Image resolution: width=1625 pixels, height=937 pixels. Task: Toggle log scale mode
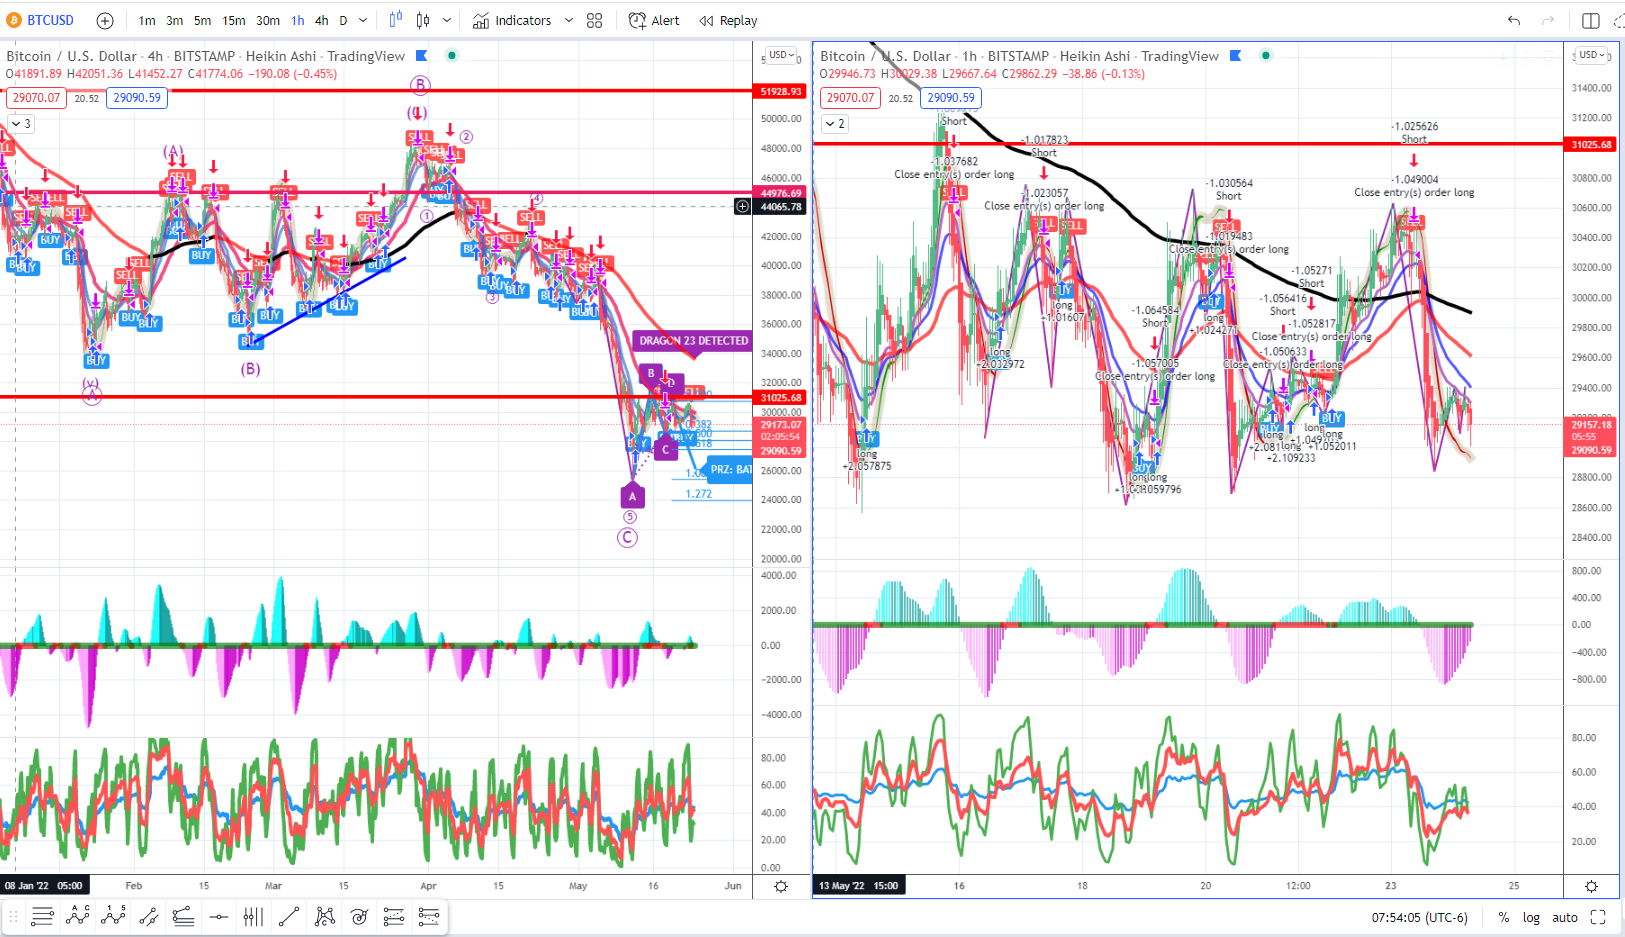[1531, 917]
